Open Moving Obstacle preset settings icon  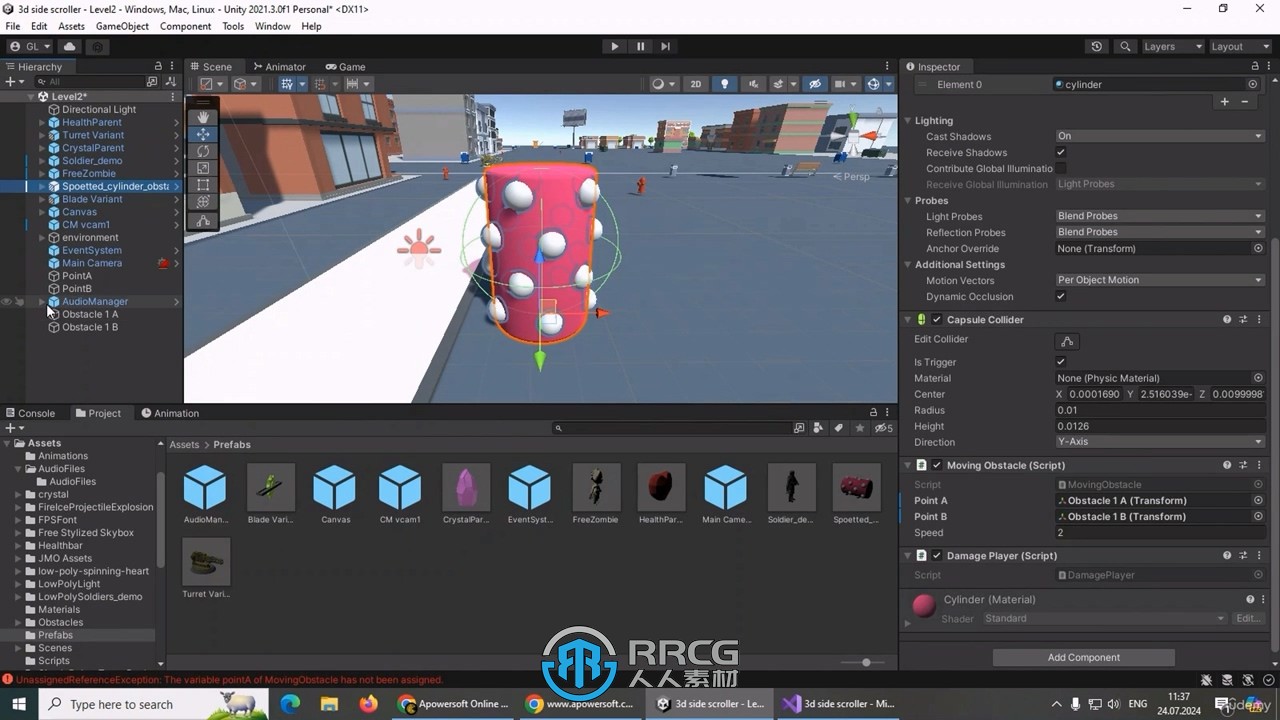tap(1243, 465)
